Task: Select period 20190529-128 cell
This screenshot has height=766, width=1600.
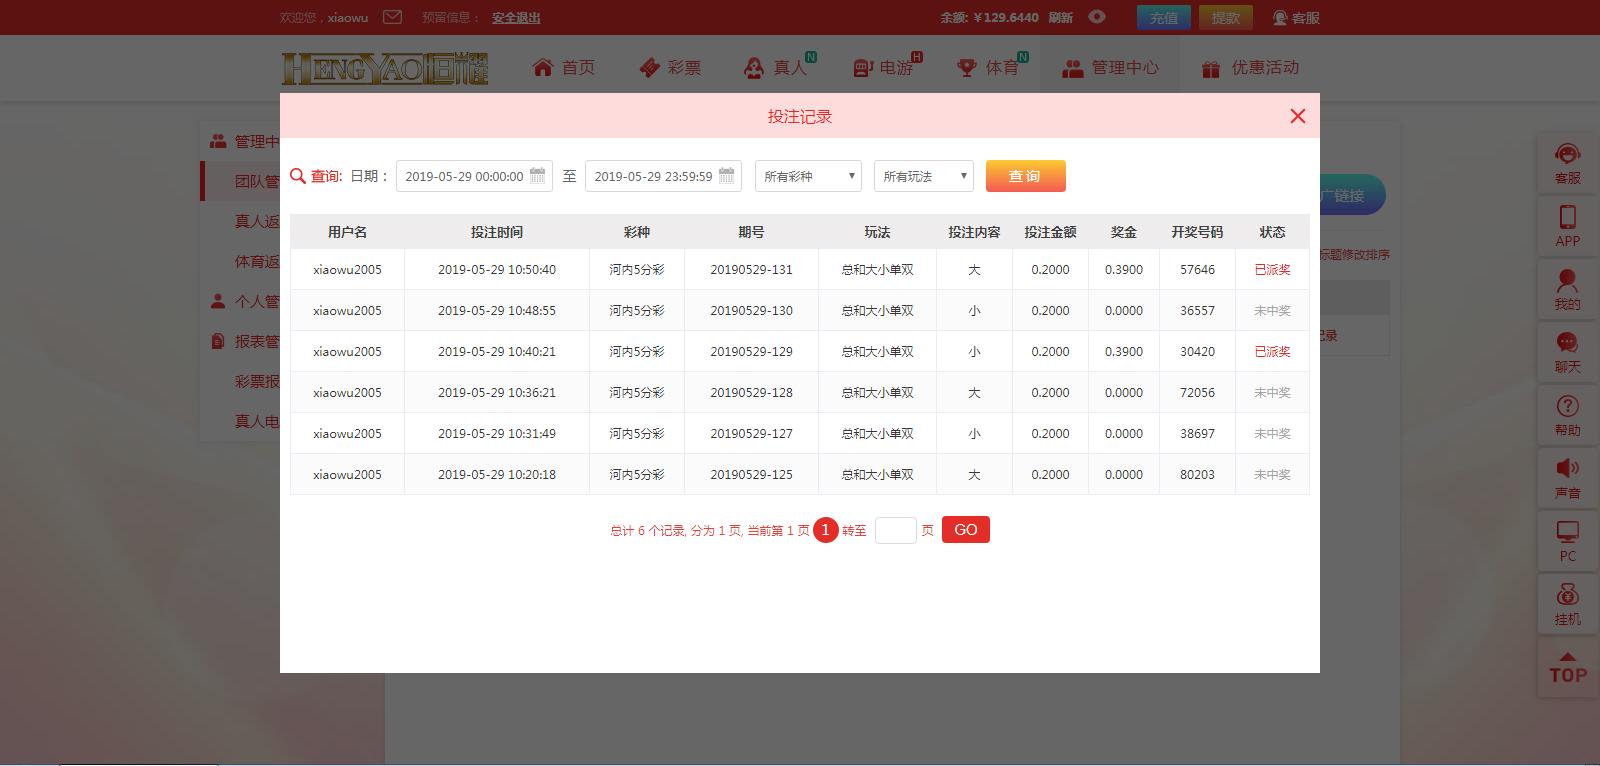Action: pos(751,393)
